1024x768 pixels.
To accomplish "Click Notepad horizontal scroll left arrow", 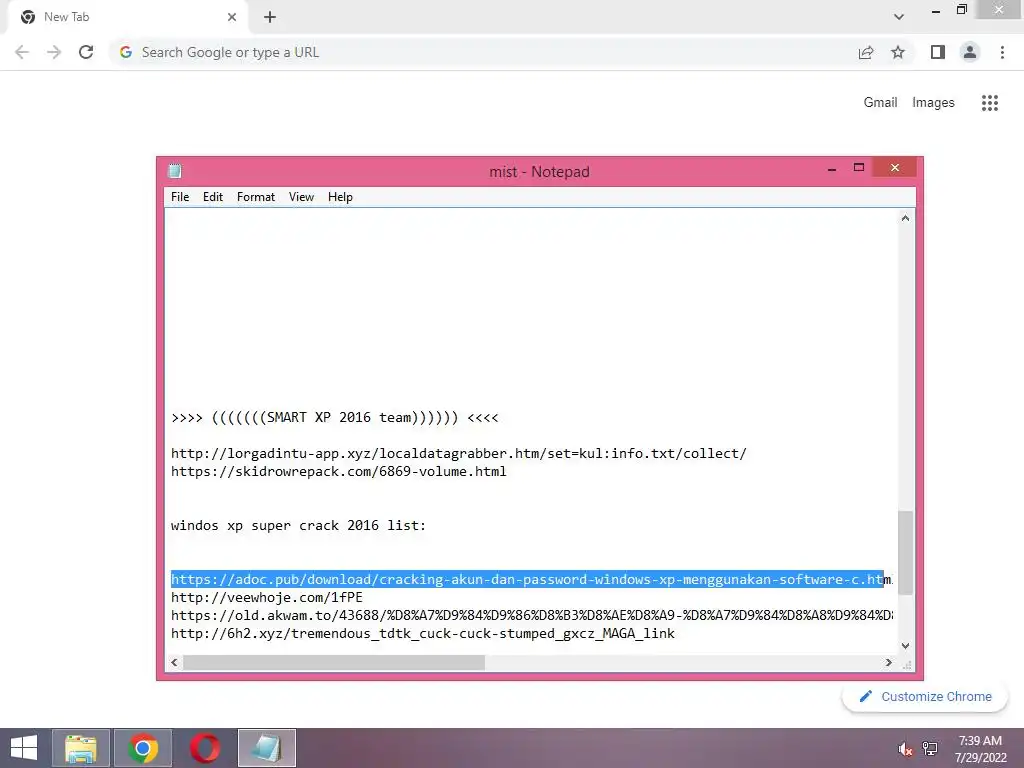I will pos(174,662).
